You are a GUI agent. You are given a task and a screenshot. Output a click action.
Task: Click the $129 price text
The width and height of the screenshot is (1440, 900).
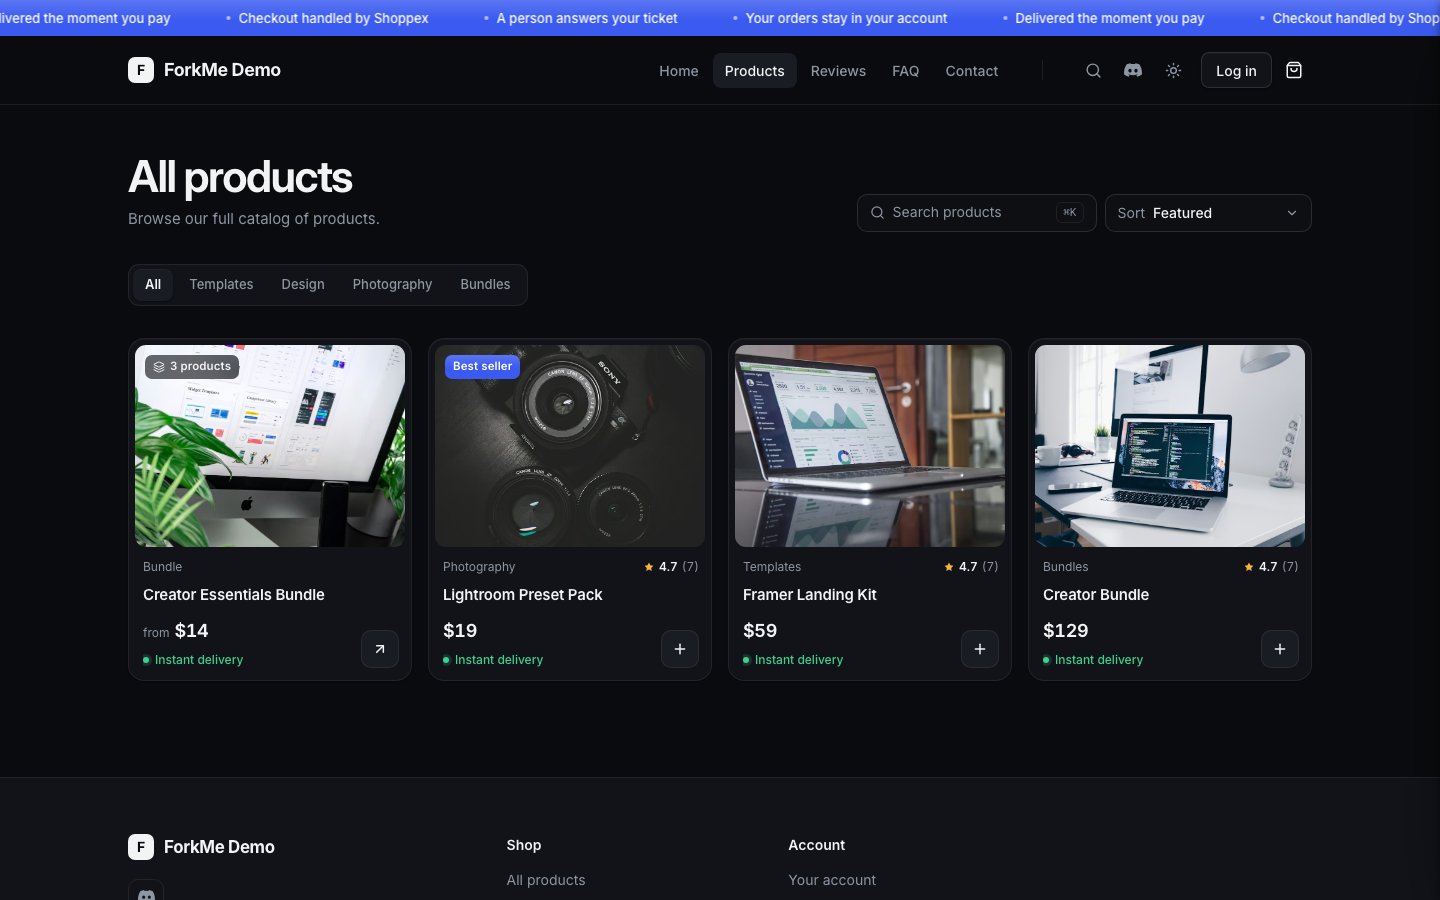pyautogui.click(x=1066, y=631)
